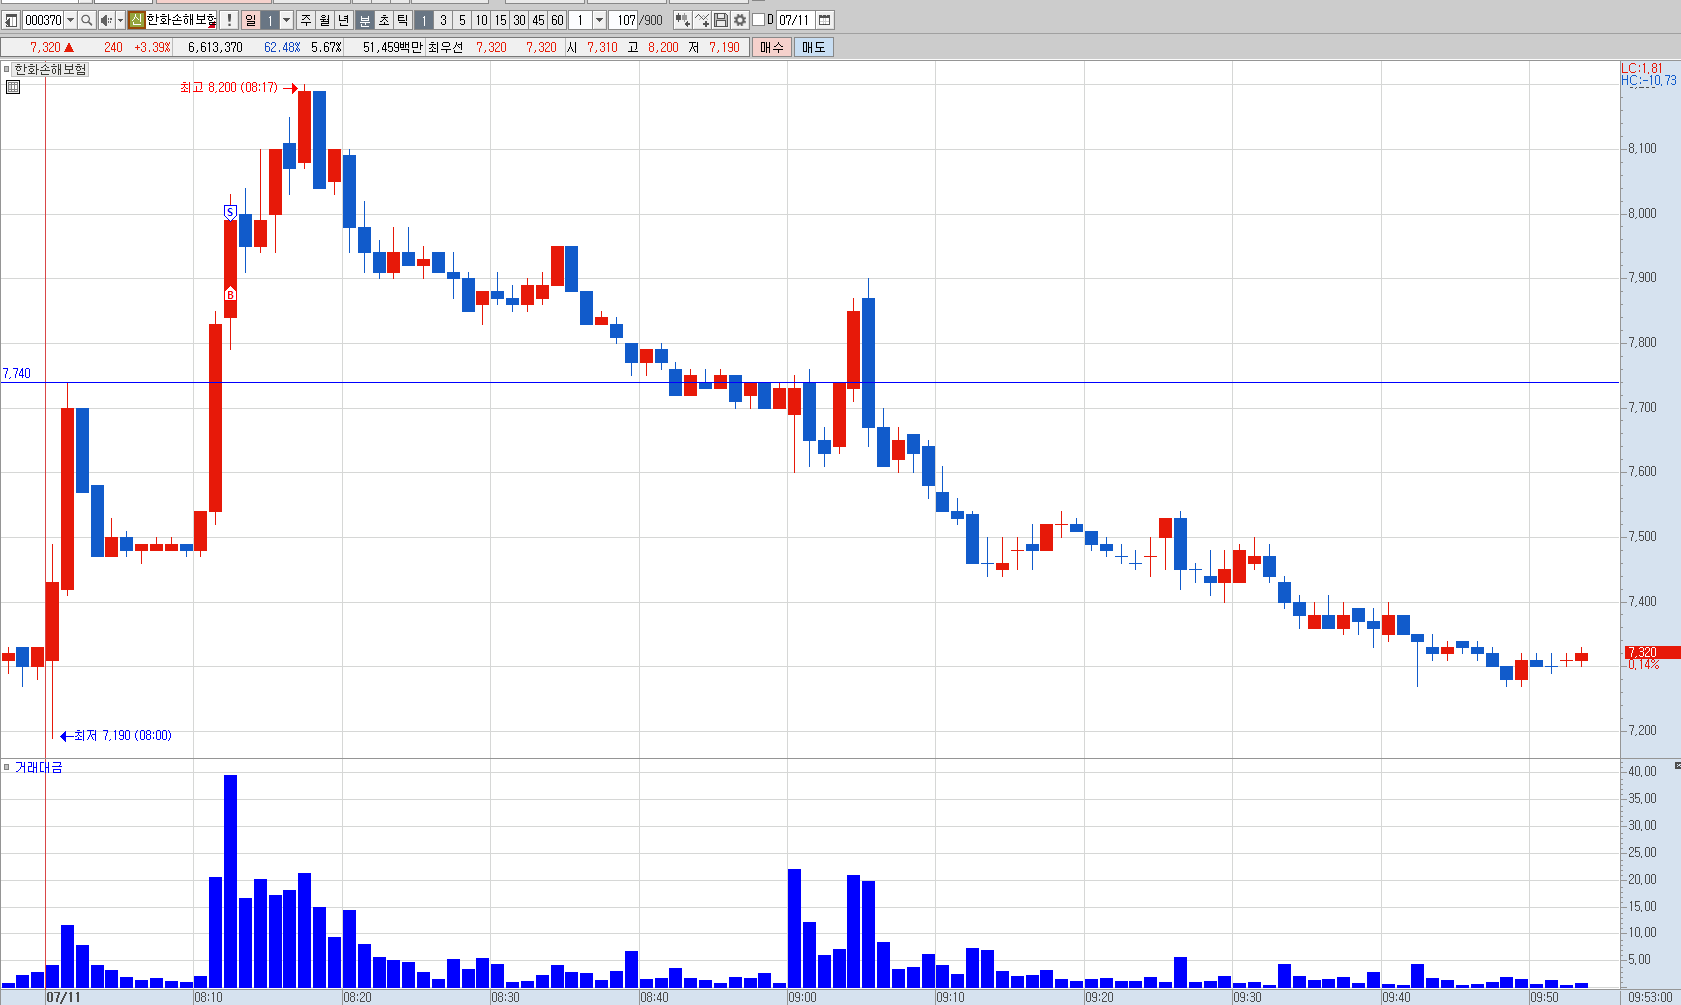
Task: Expand the custom interval value dropdown
Action: pos(599,20)
